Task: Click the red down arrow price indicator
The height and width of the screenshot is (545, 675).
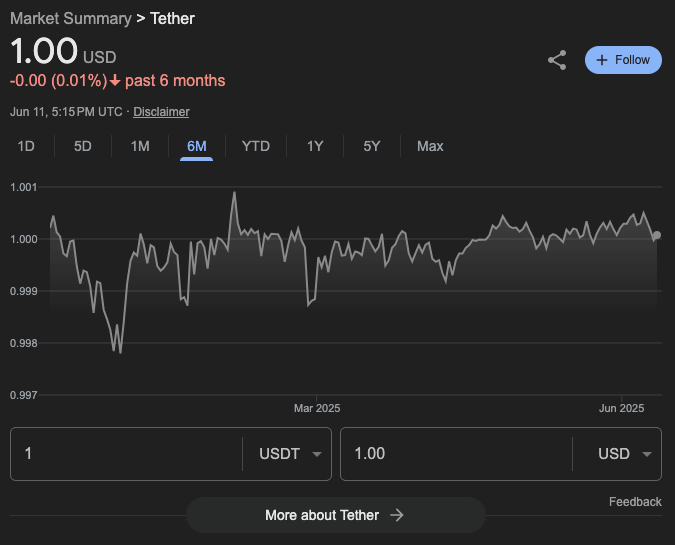Action: click(x=115, y=81)
